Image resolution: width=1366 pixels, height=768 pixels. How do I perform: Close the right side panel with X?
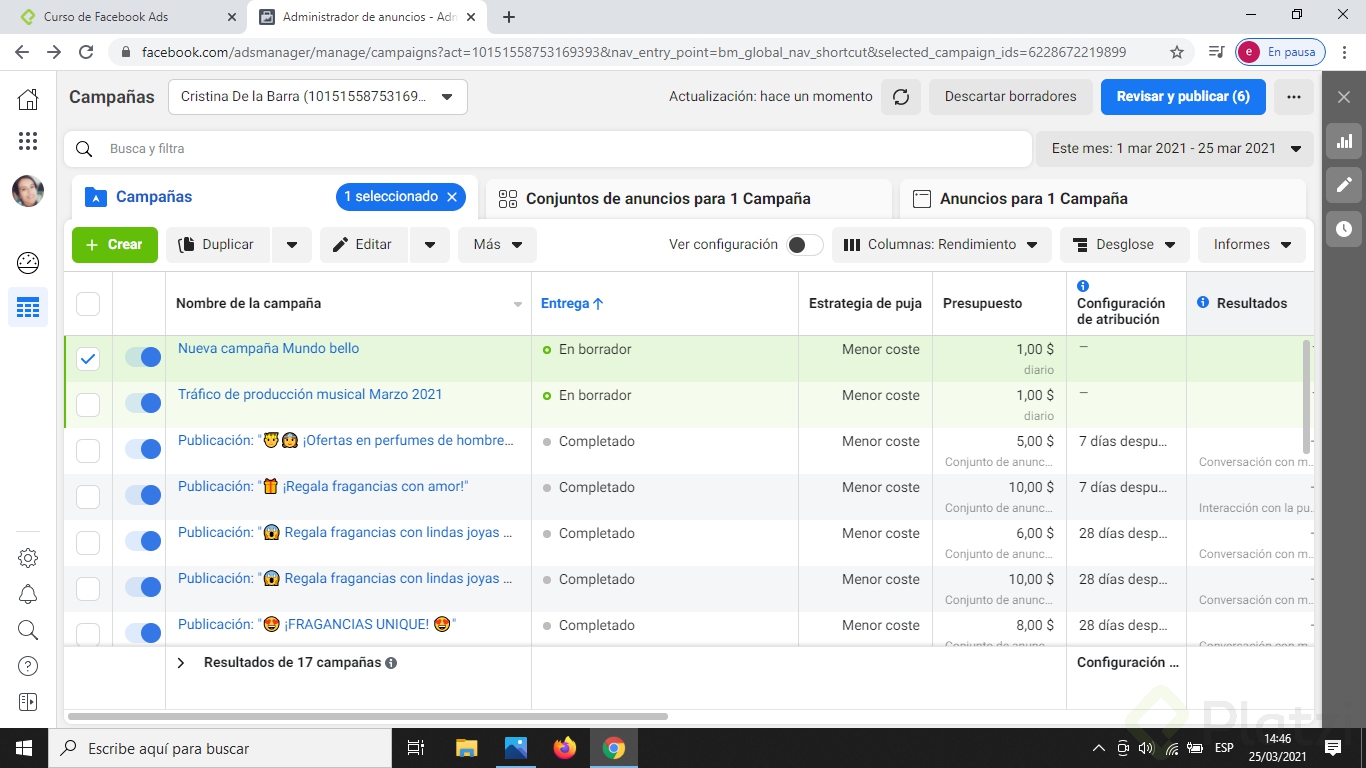coord(1344,97)
